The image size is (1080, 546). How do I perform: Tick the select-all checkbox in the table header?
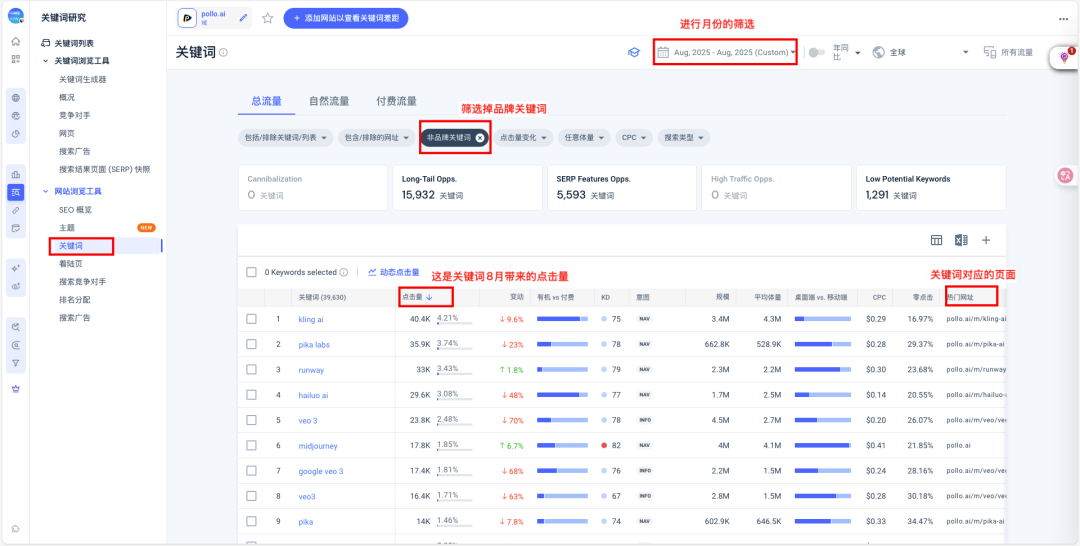pos(251,272)
